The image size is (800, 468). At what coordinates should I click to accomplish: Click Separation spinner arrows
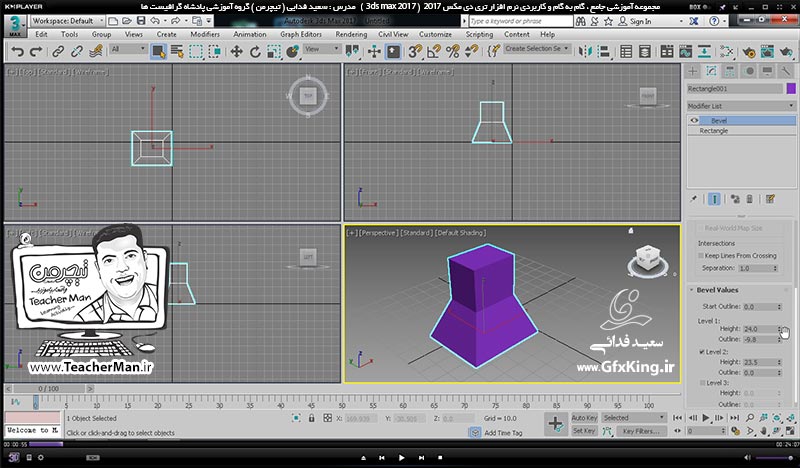tap(775, 268)
